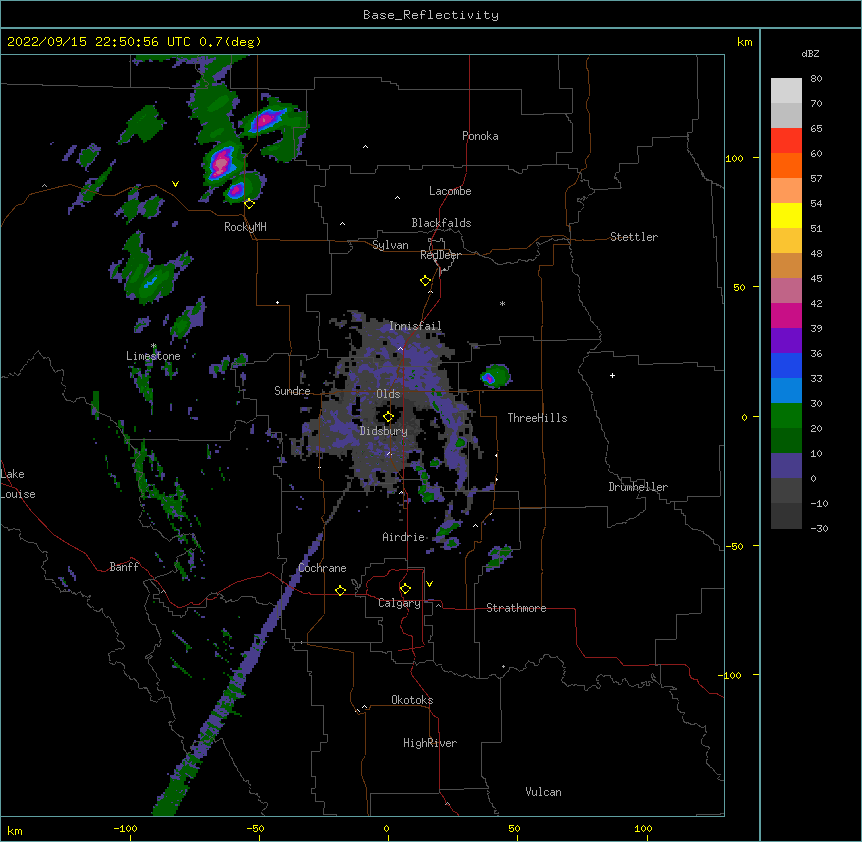Pick the bright green 20-30 dBZ swatch

(786, 416)
